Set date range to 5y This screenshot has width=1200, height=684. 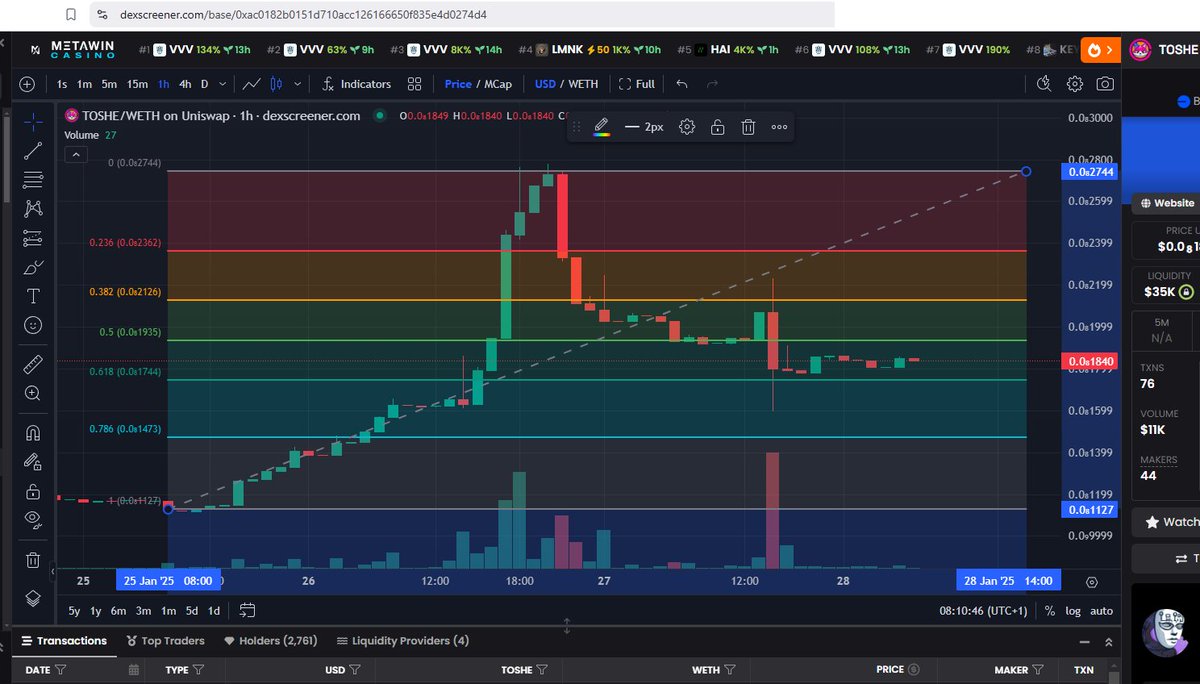tap(74, 610)
